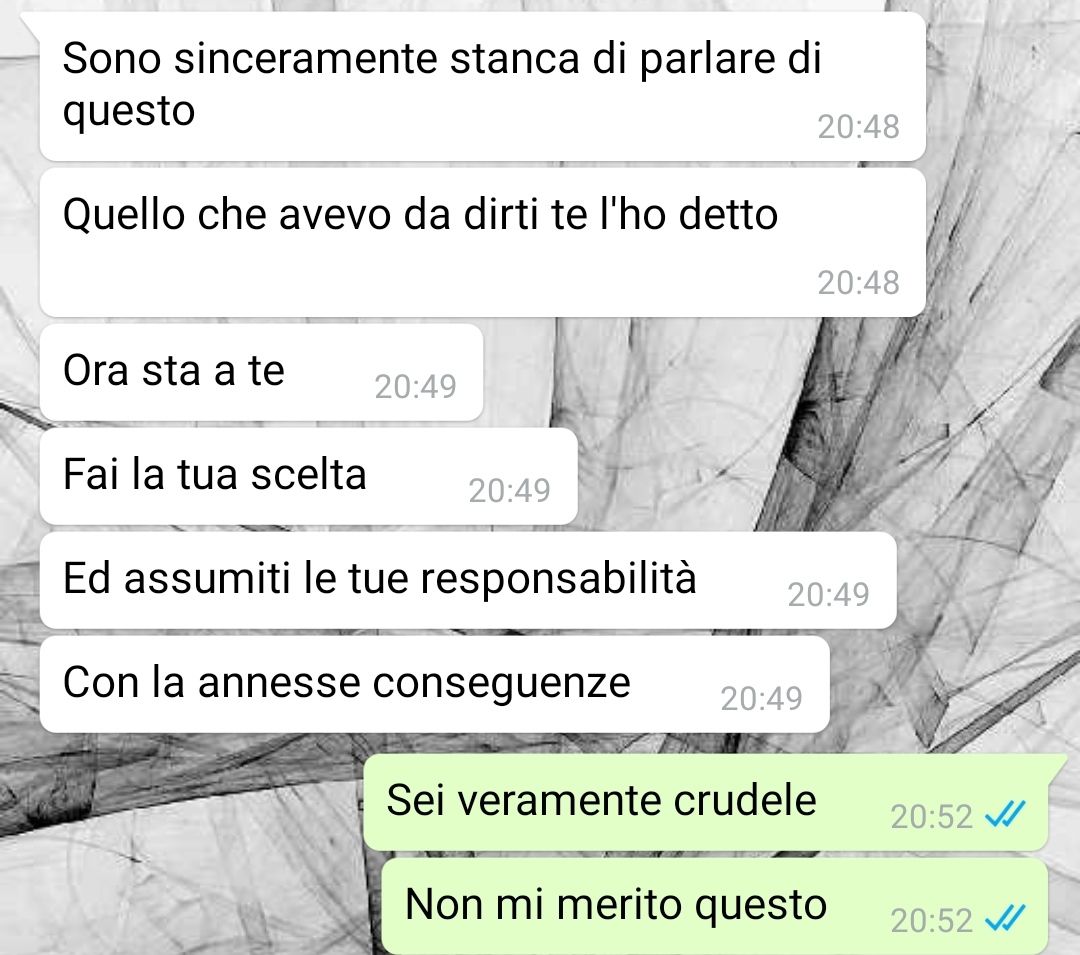Tap the sent message 'Non mi merito questo'
This screenshot has height=955, width=1080.
click(714, 906)
